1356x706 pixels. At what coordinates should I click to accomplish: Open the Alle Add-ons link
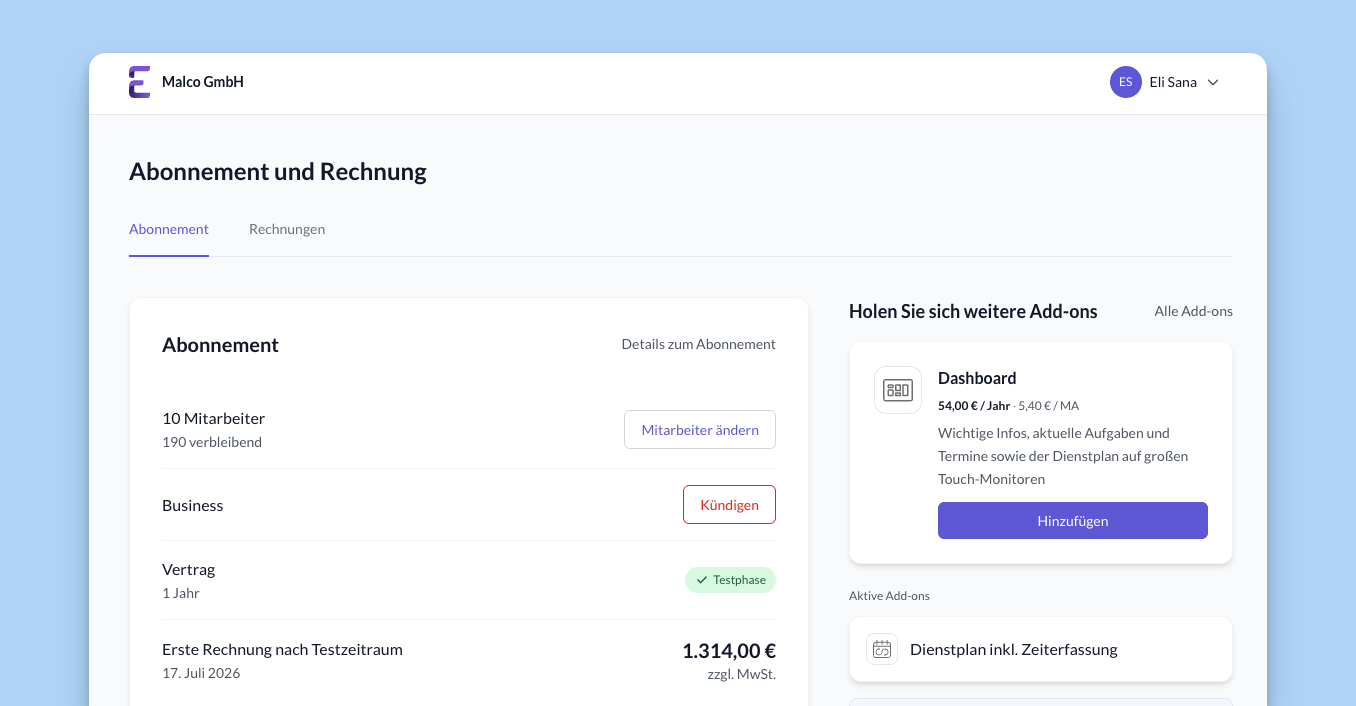(1194, 311)
